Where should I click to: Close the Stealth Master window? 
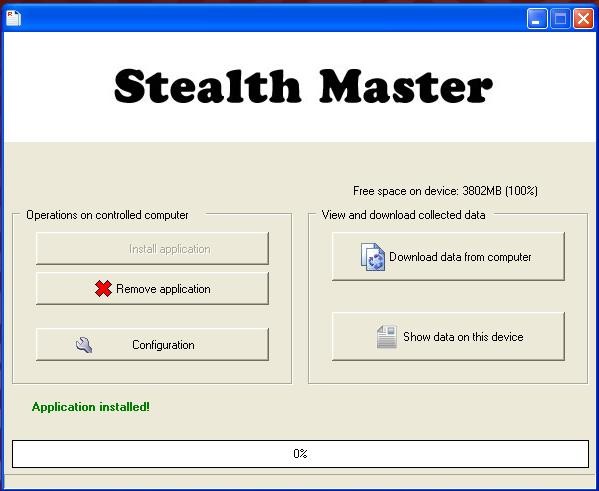pos(583,18)
